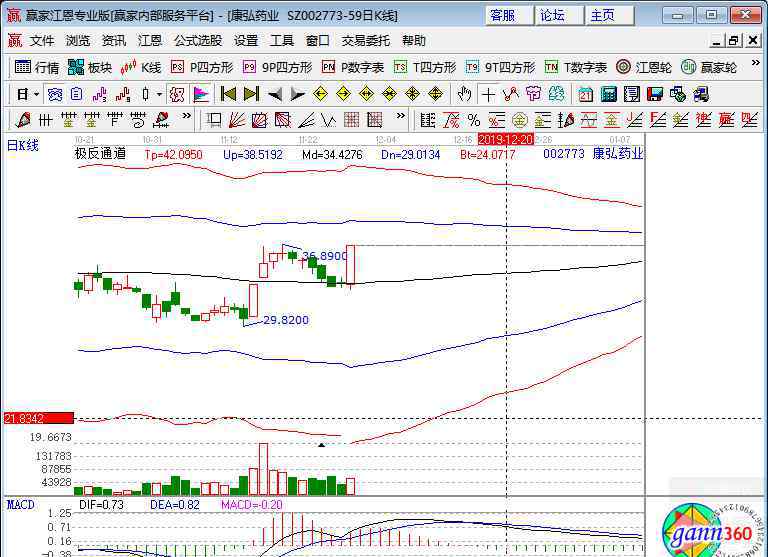Open the 日 period dropdown arrow
This screenshot has height=557, width=768.
pyautogui.click(x=36, y=94)
